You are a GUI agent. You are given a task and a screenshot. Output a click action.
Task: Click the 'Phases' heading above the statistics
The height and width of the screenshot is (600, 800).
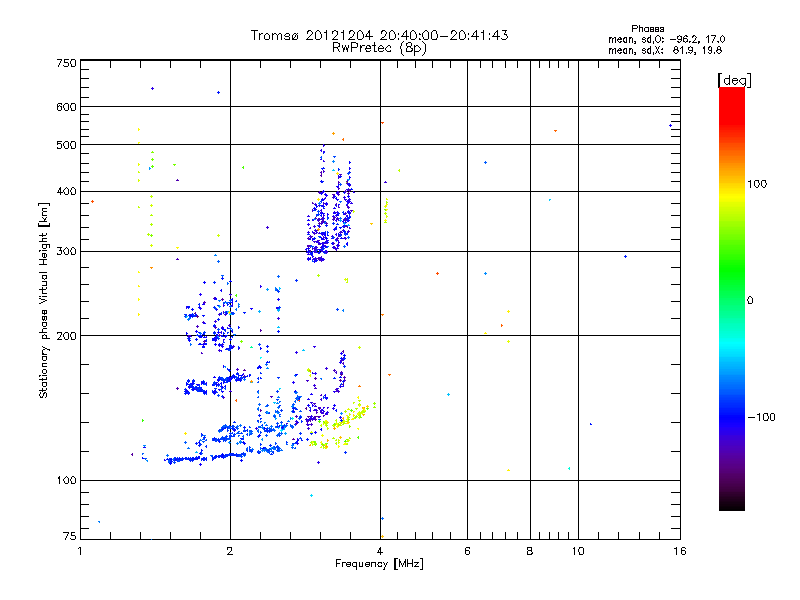click(x=647, y=29)
